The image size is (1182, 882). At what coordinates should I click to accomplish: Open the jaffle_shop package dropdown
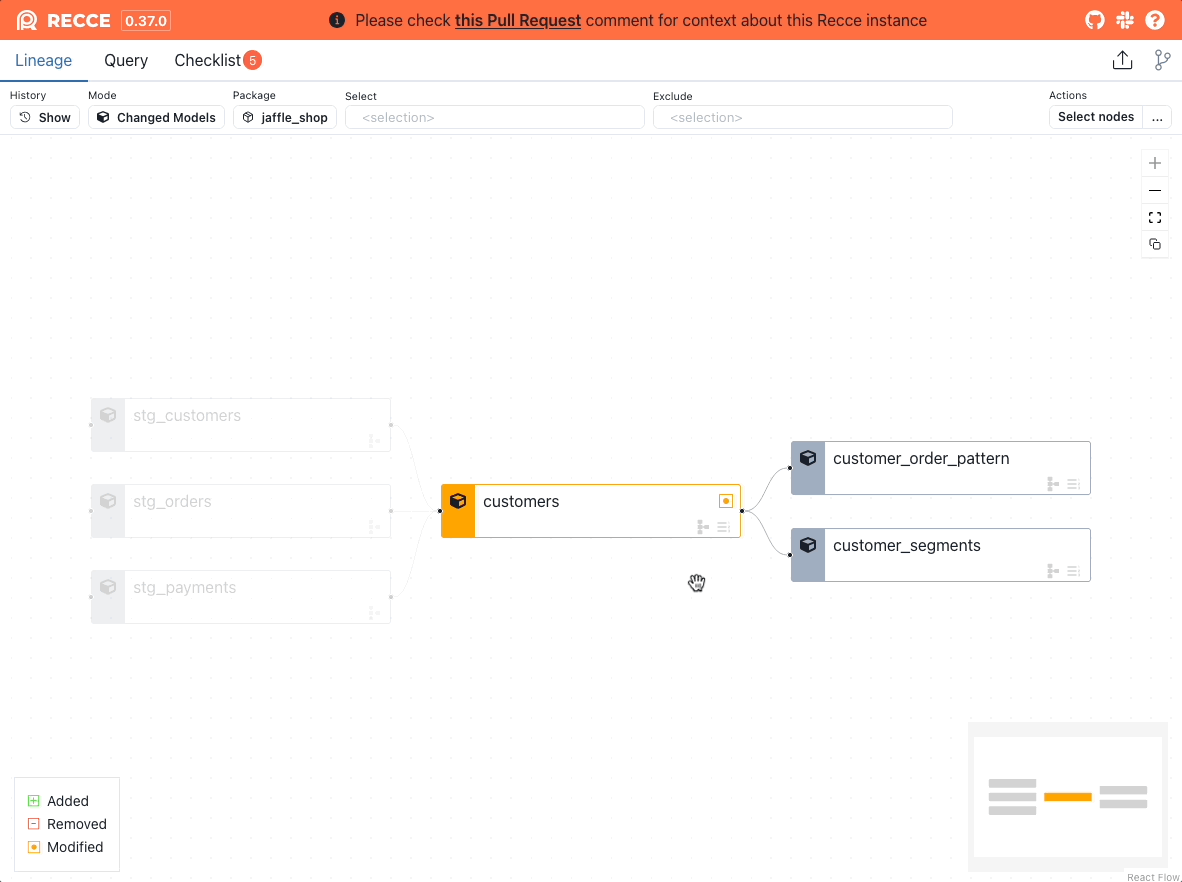click(x=285, y=117)
